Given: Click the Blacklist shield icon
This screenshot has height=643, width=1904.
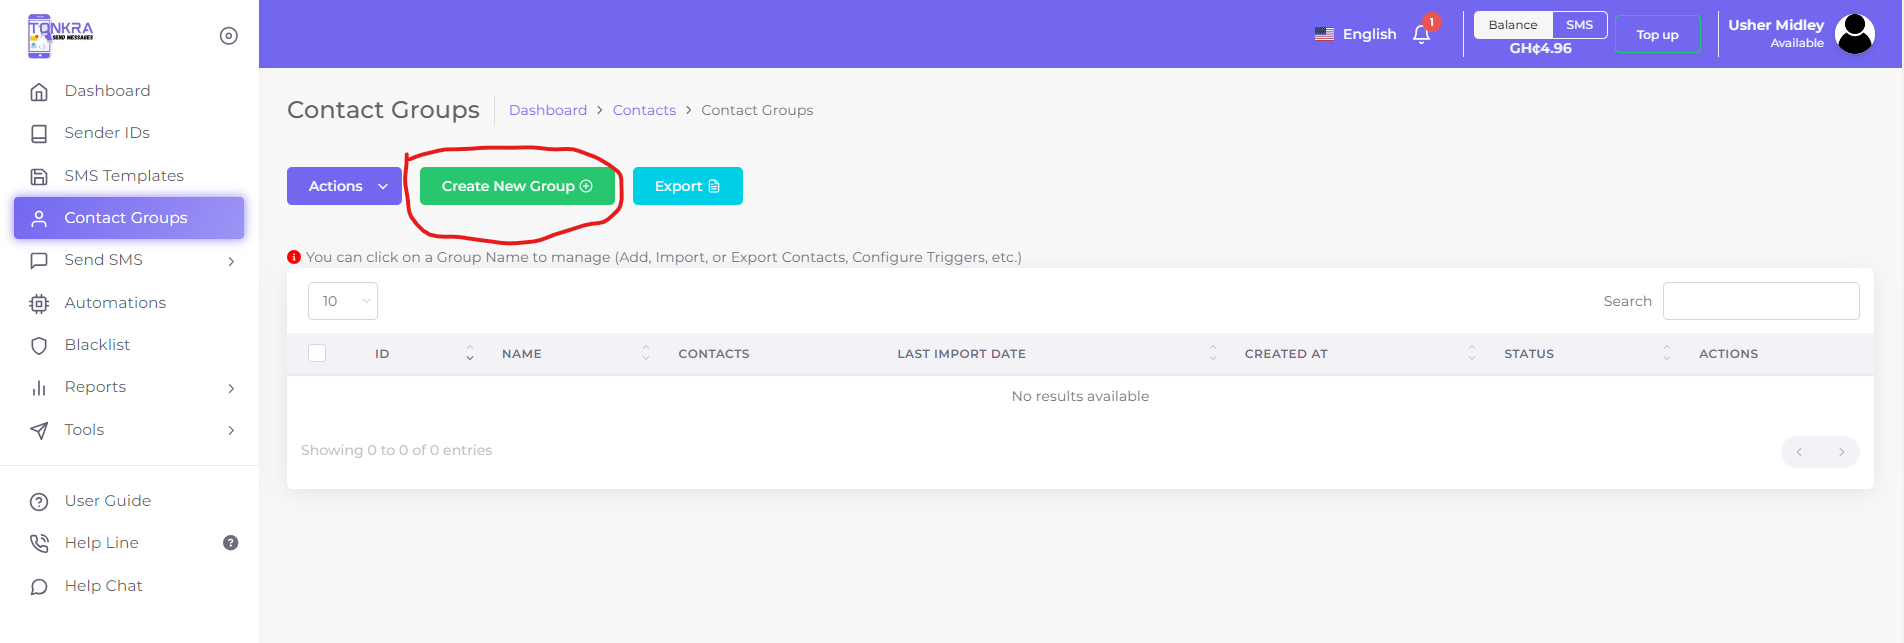Looking at the screenshot, I should coord(39,346).
